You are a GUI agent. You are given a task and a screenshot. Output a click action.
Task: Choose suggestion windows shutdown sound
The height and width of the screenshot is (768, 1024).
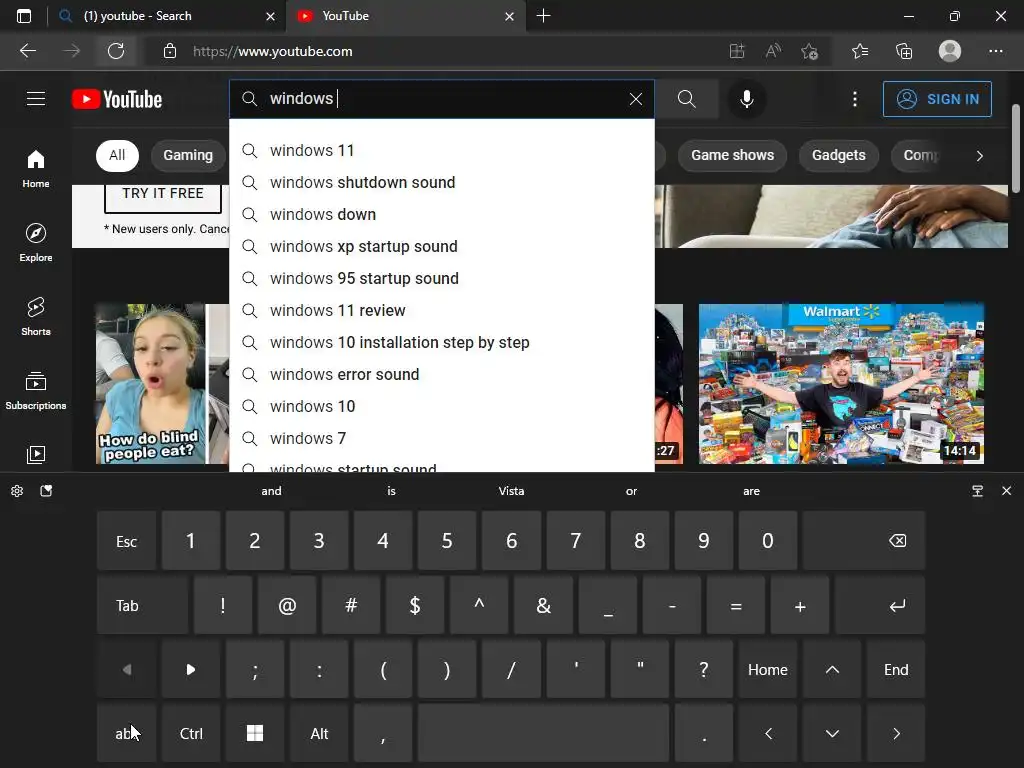pos(441,182)
